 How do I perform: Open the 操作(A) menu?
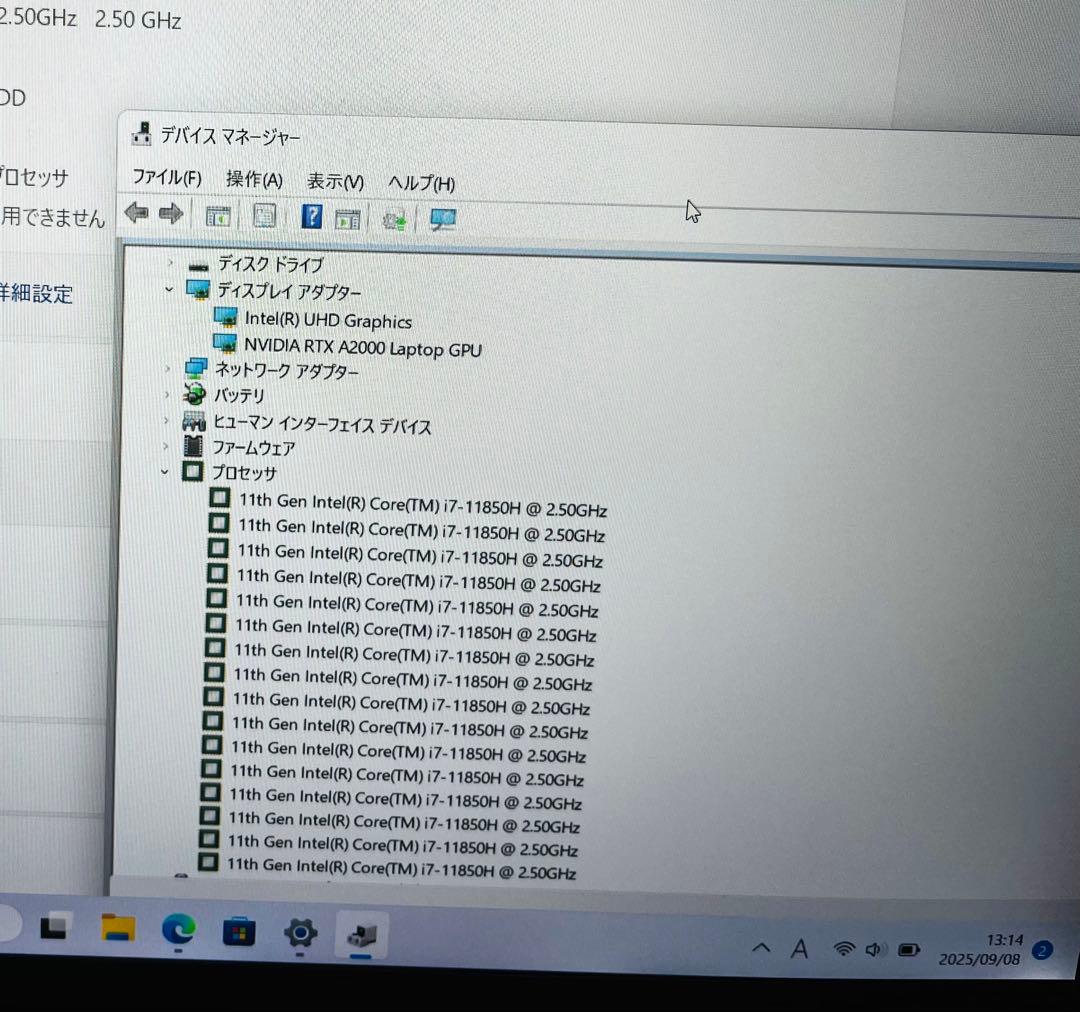tap(255, 179)
